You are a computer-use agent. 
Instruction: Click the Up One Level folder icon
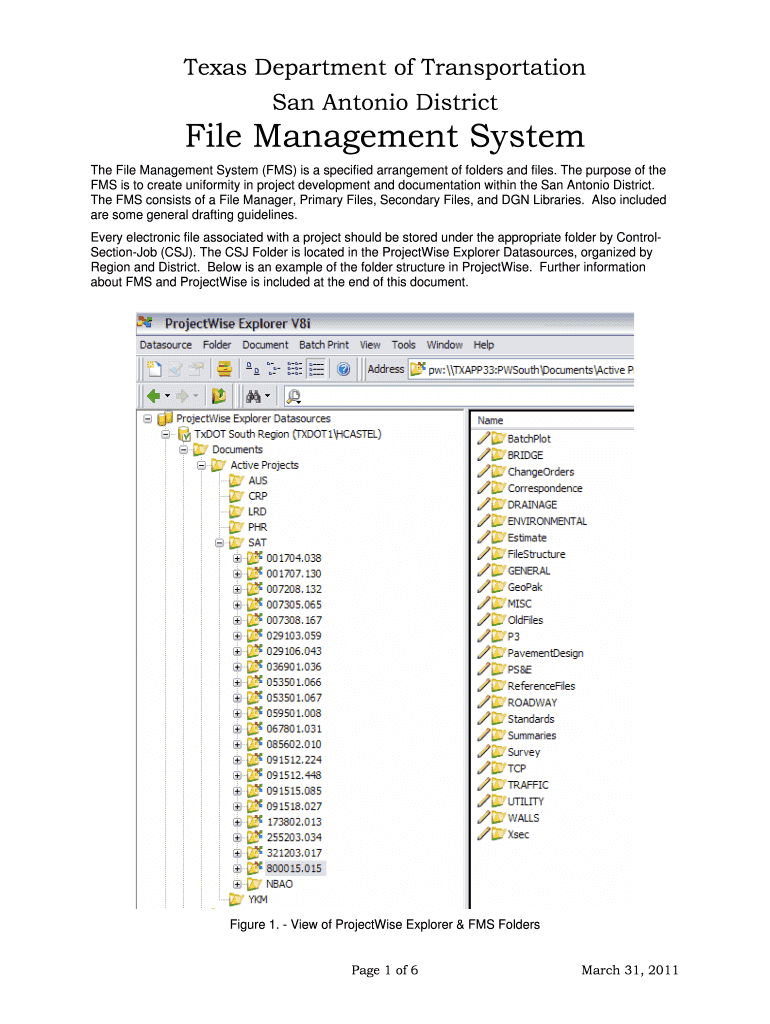[218, 395]
